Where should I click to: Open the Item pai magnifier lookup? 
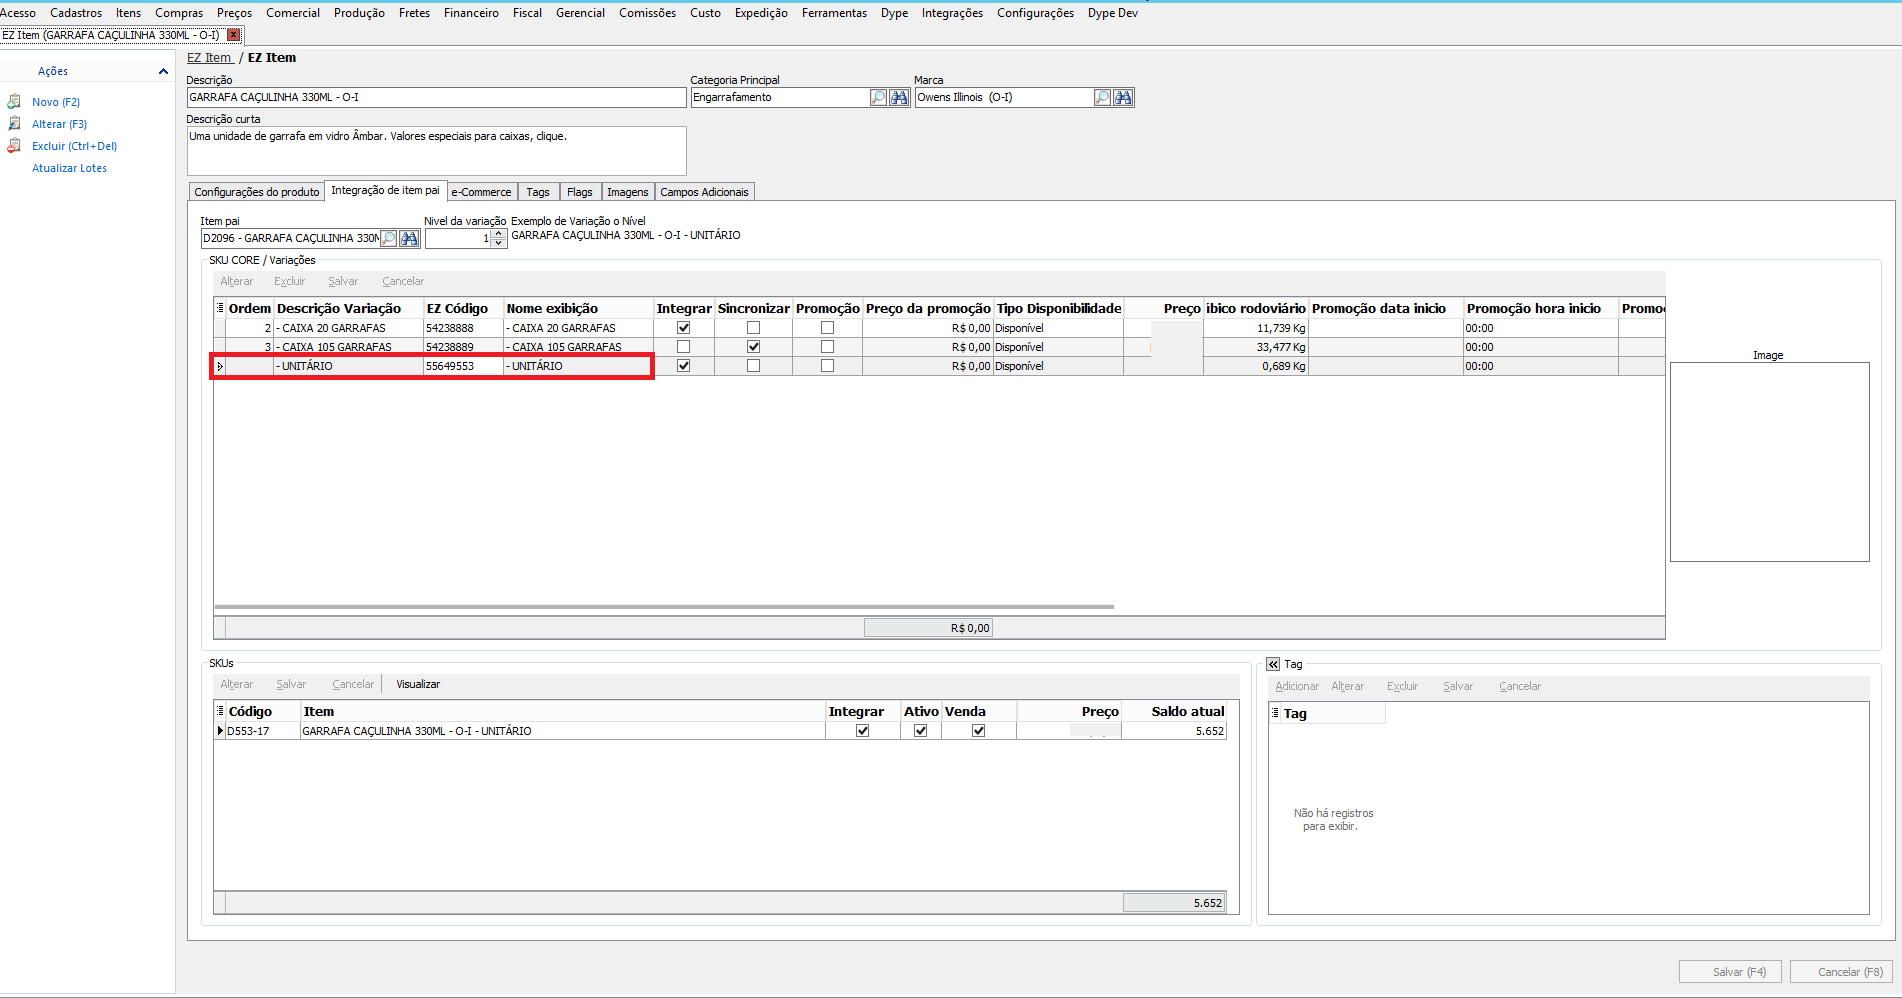389,239
